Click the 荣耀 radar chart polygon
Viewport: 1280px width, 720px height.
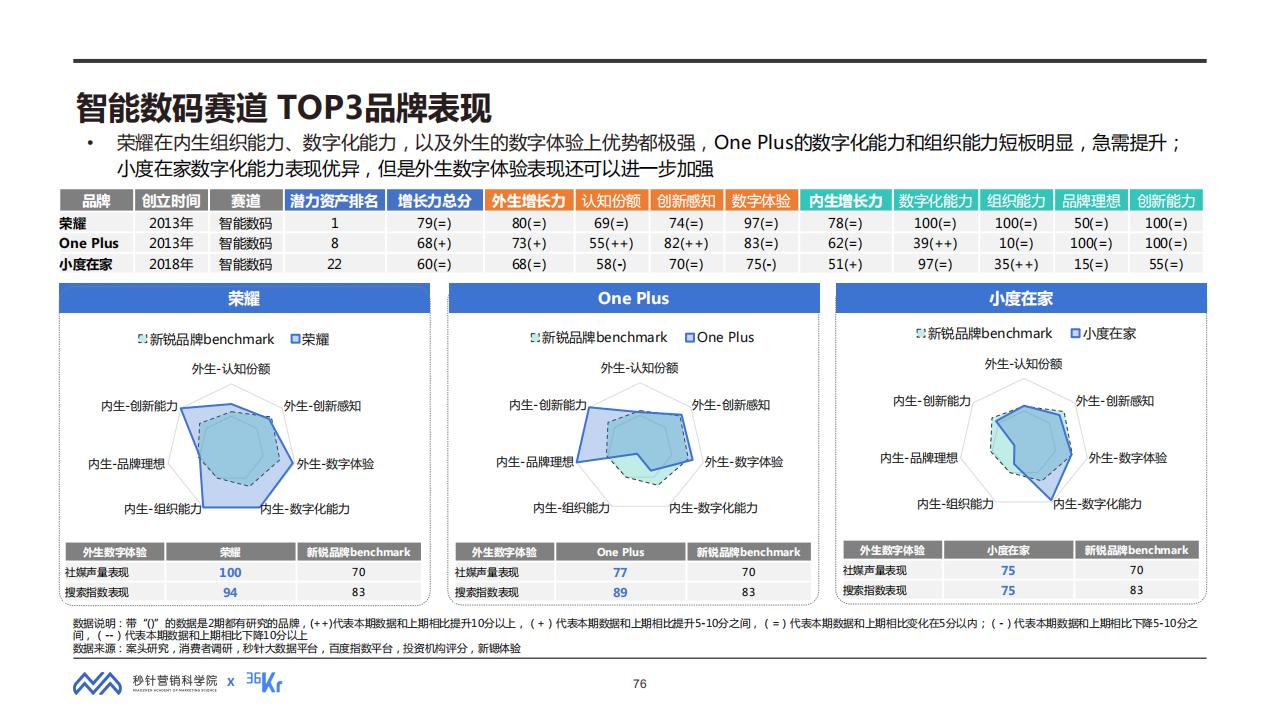240,455
